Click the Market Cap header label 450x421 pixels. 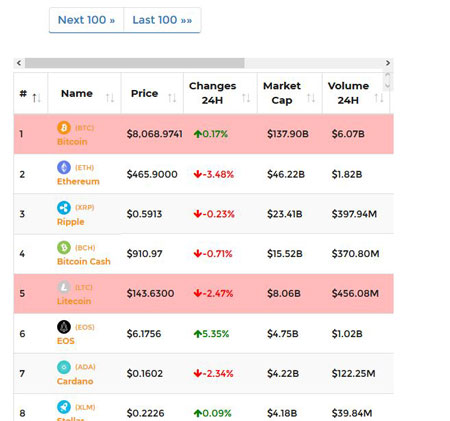(x=282, y=93)
